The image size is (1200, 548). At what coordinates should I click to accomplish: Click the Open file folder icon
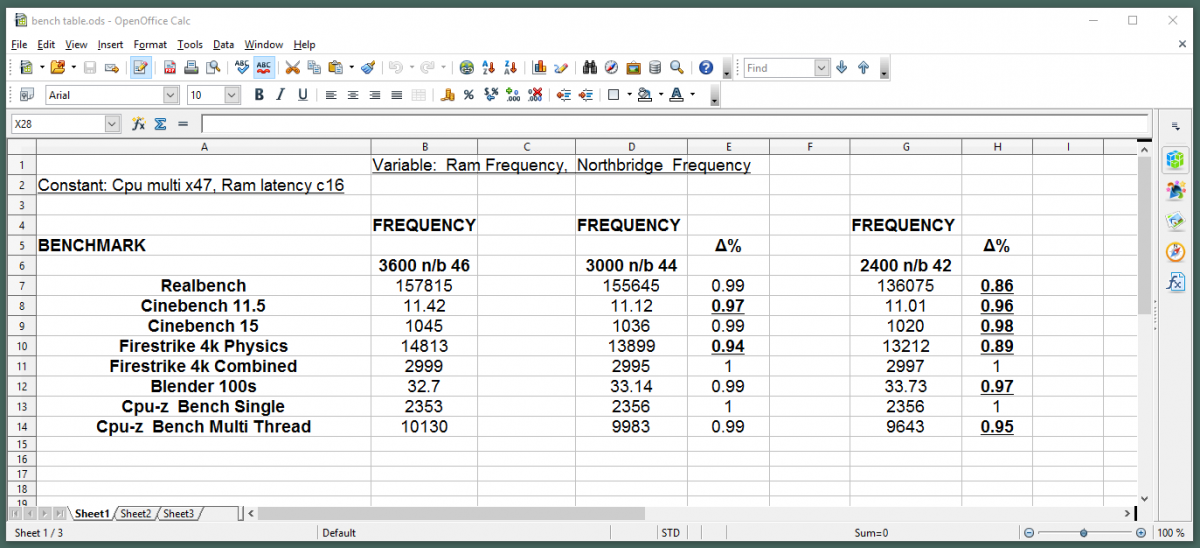(x=57, y=68)
